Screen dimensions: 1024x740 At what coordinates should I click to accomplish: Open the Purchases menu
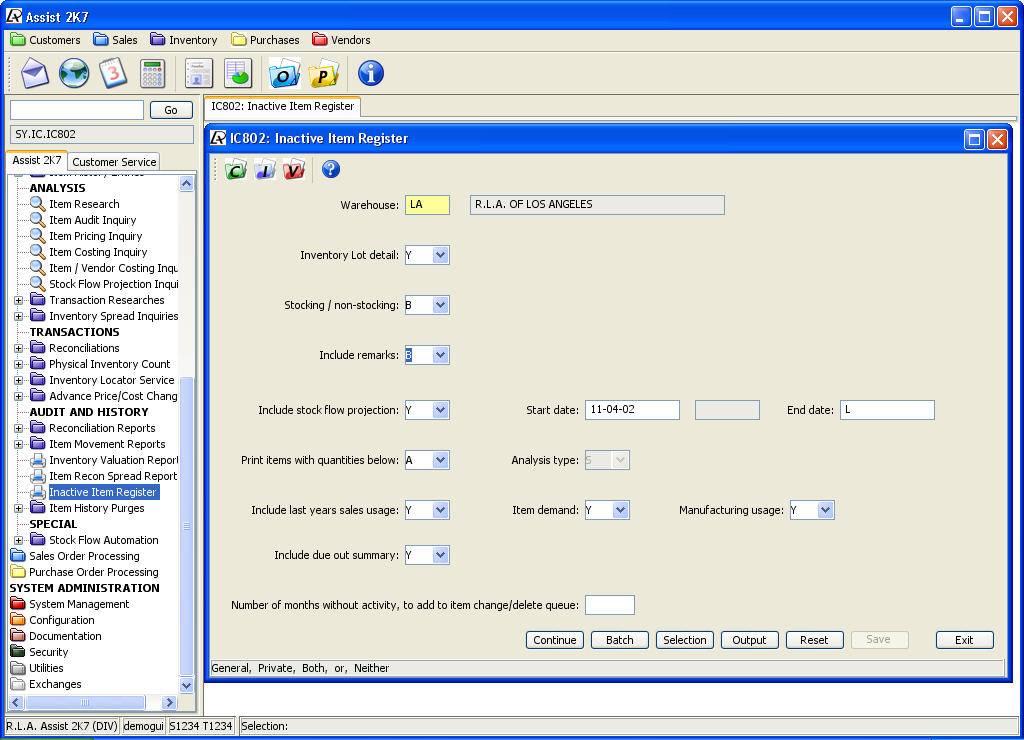pyautogui.click(x=265, y=40)
